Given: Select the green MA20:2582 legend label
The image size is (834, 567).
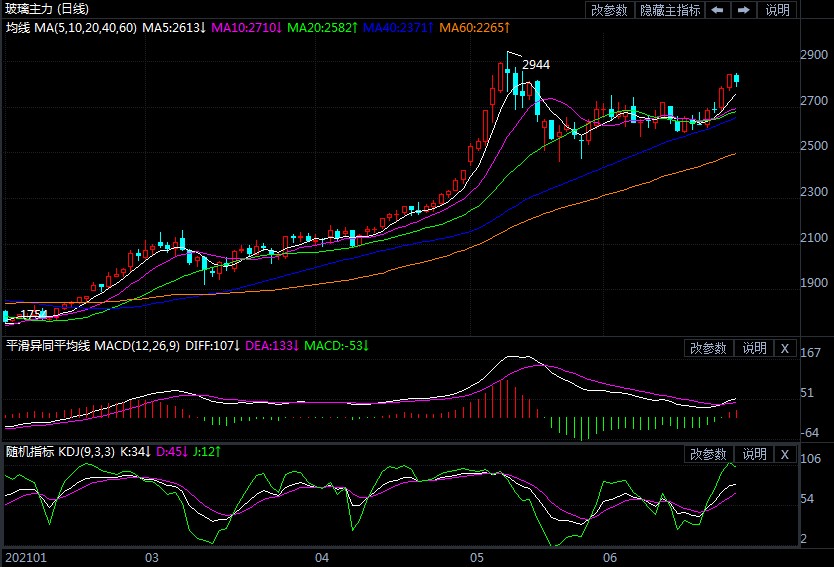Looking at the screenshot, I should point(321,26).
